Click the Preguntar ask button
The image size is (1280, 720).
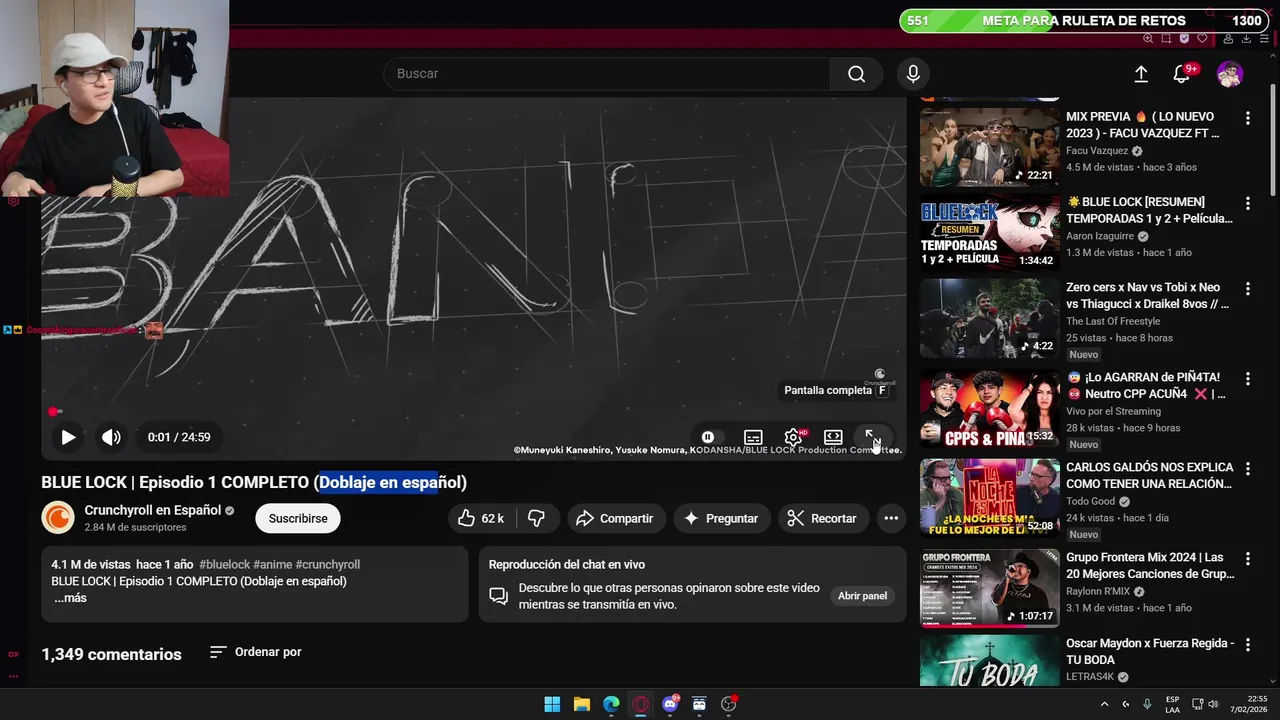[721, 518]
